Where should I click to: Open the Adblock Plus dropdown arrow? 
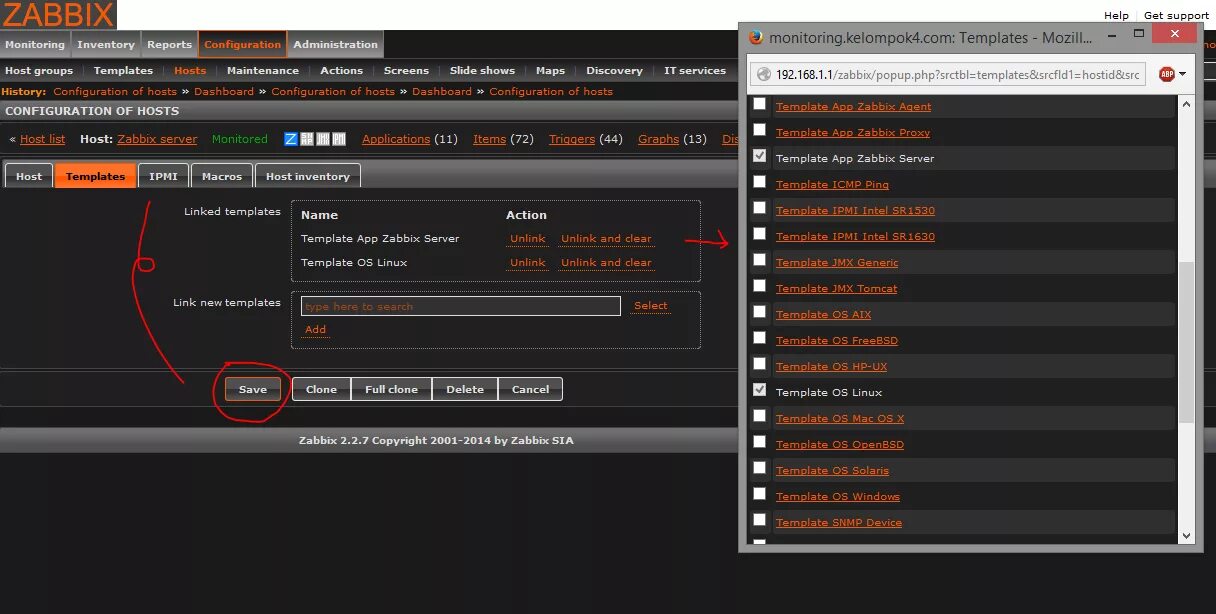point(1182,74)
